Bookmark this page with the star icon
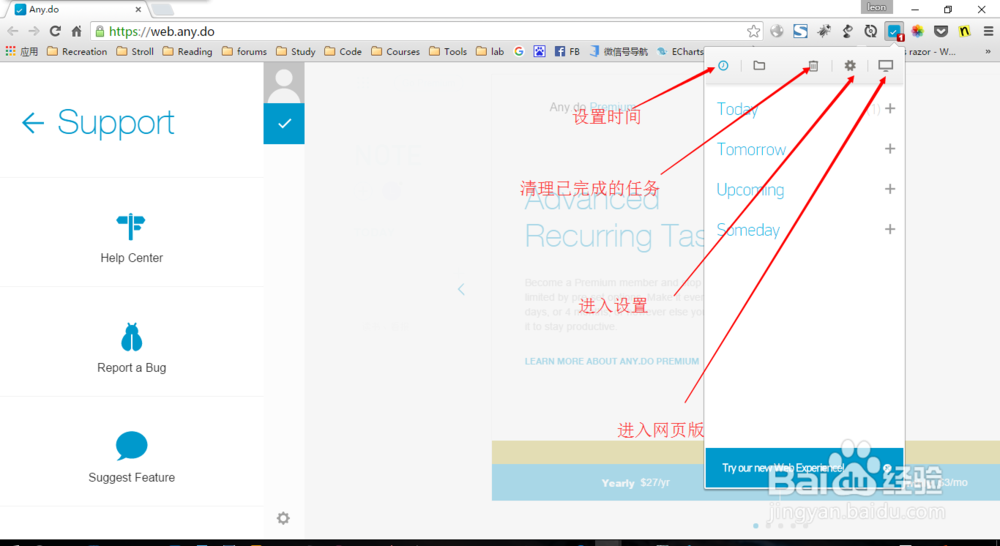The image size is (1000, 546). point(753,31)
